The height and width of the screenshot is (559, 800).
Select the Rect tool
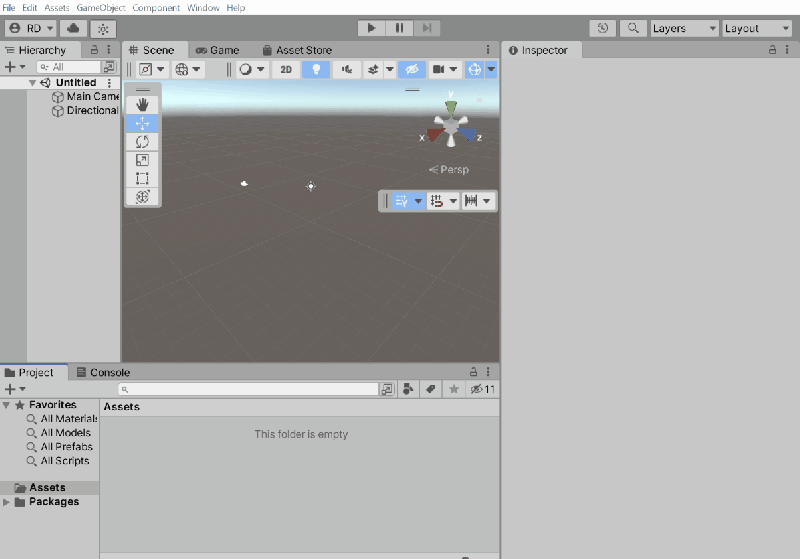pyautogui.click(x=142, y=179)
